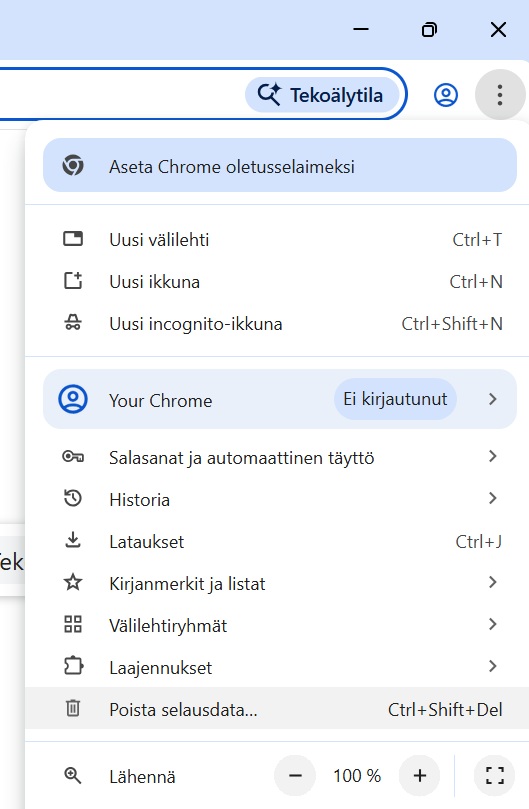
Task: Click the tab groups grid icon
Action: point(73,624)
